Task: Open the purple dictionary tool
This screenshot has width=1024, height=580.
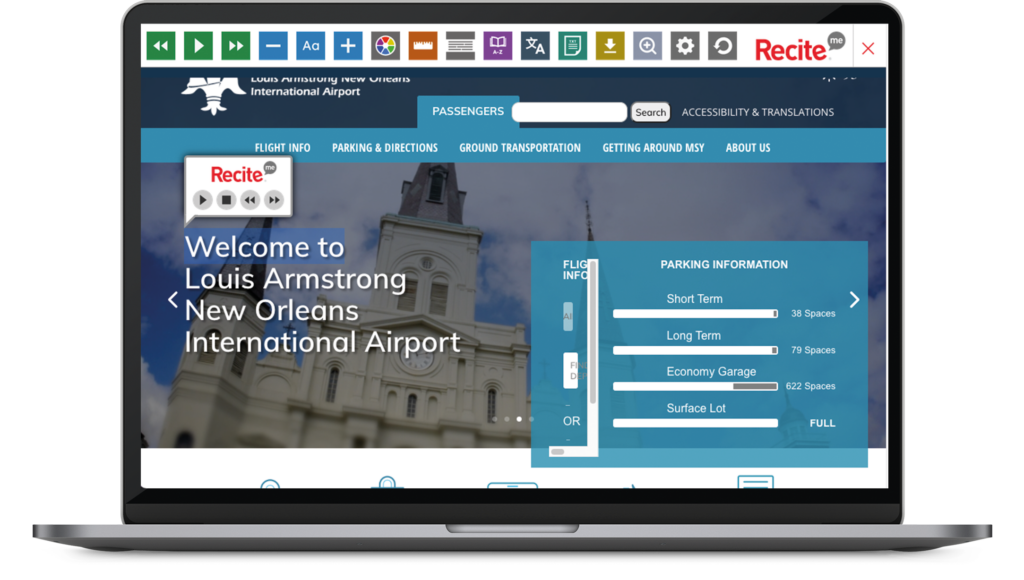Action: [498, 46]
